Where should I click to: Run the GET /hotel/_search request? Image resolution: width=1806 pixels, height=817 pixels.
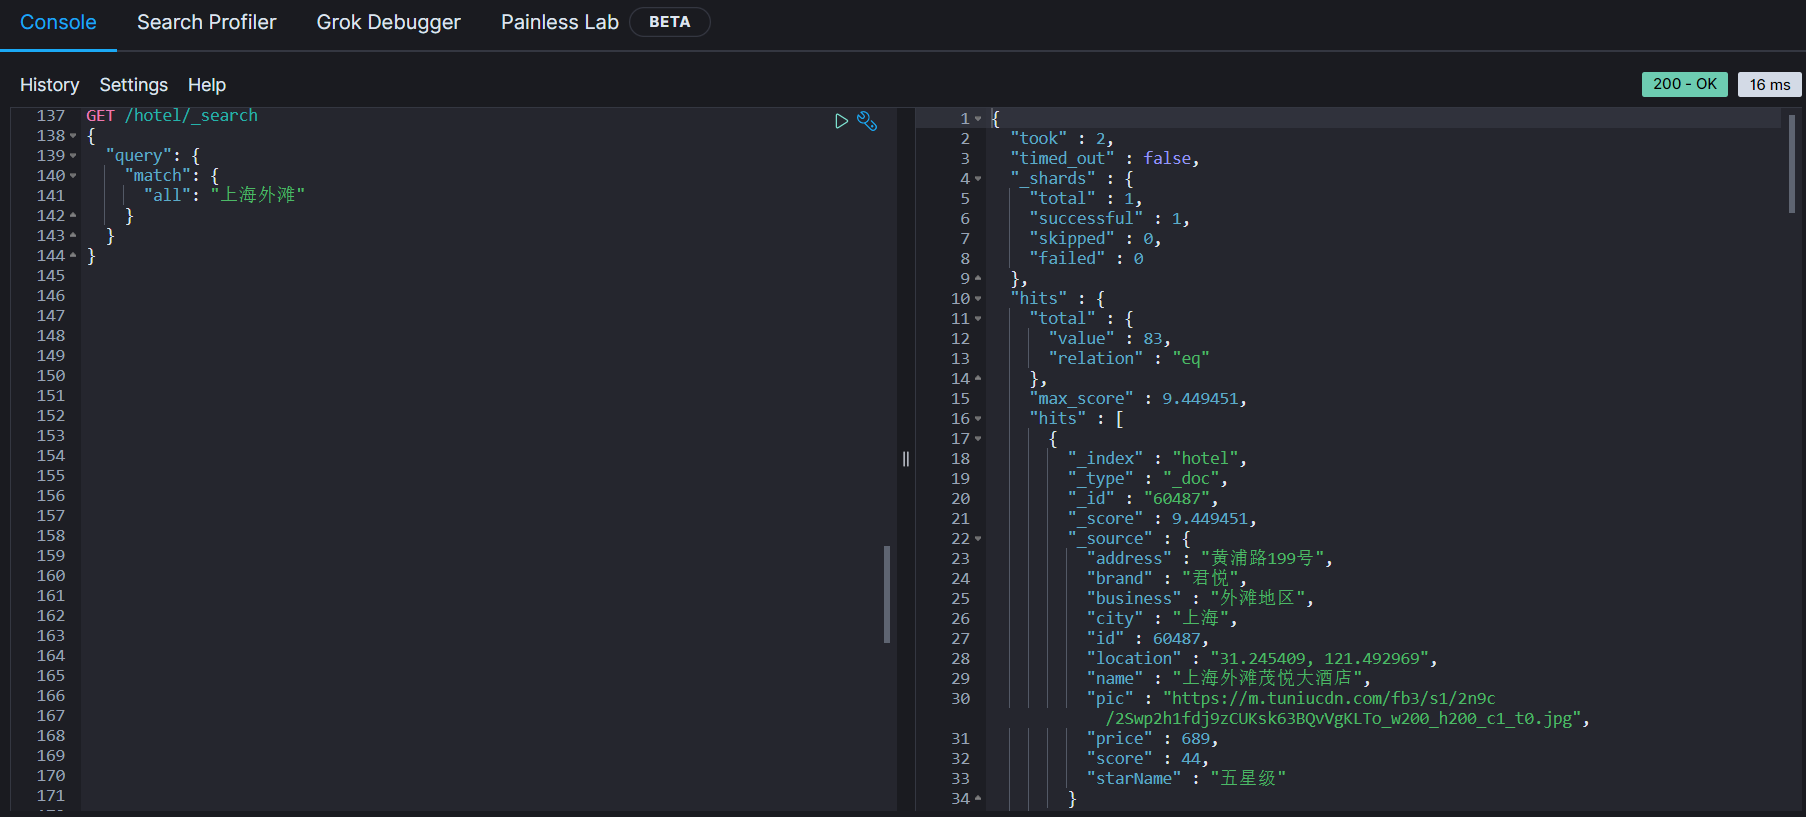pos(841,121)
